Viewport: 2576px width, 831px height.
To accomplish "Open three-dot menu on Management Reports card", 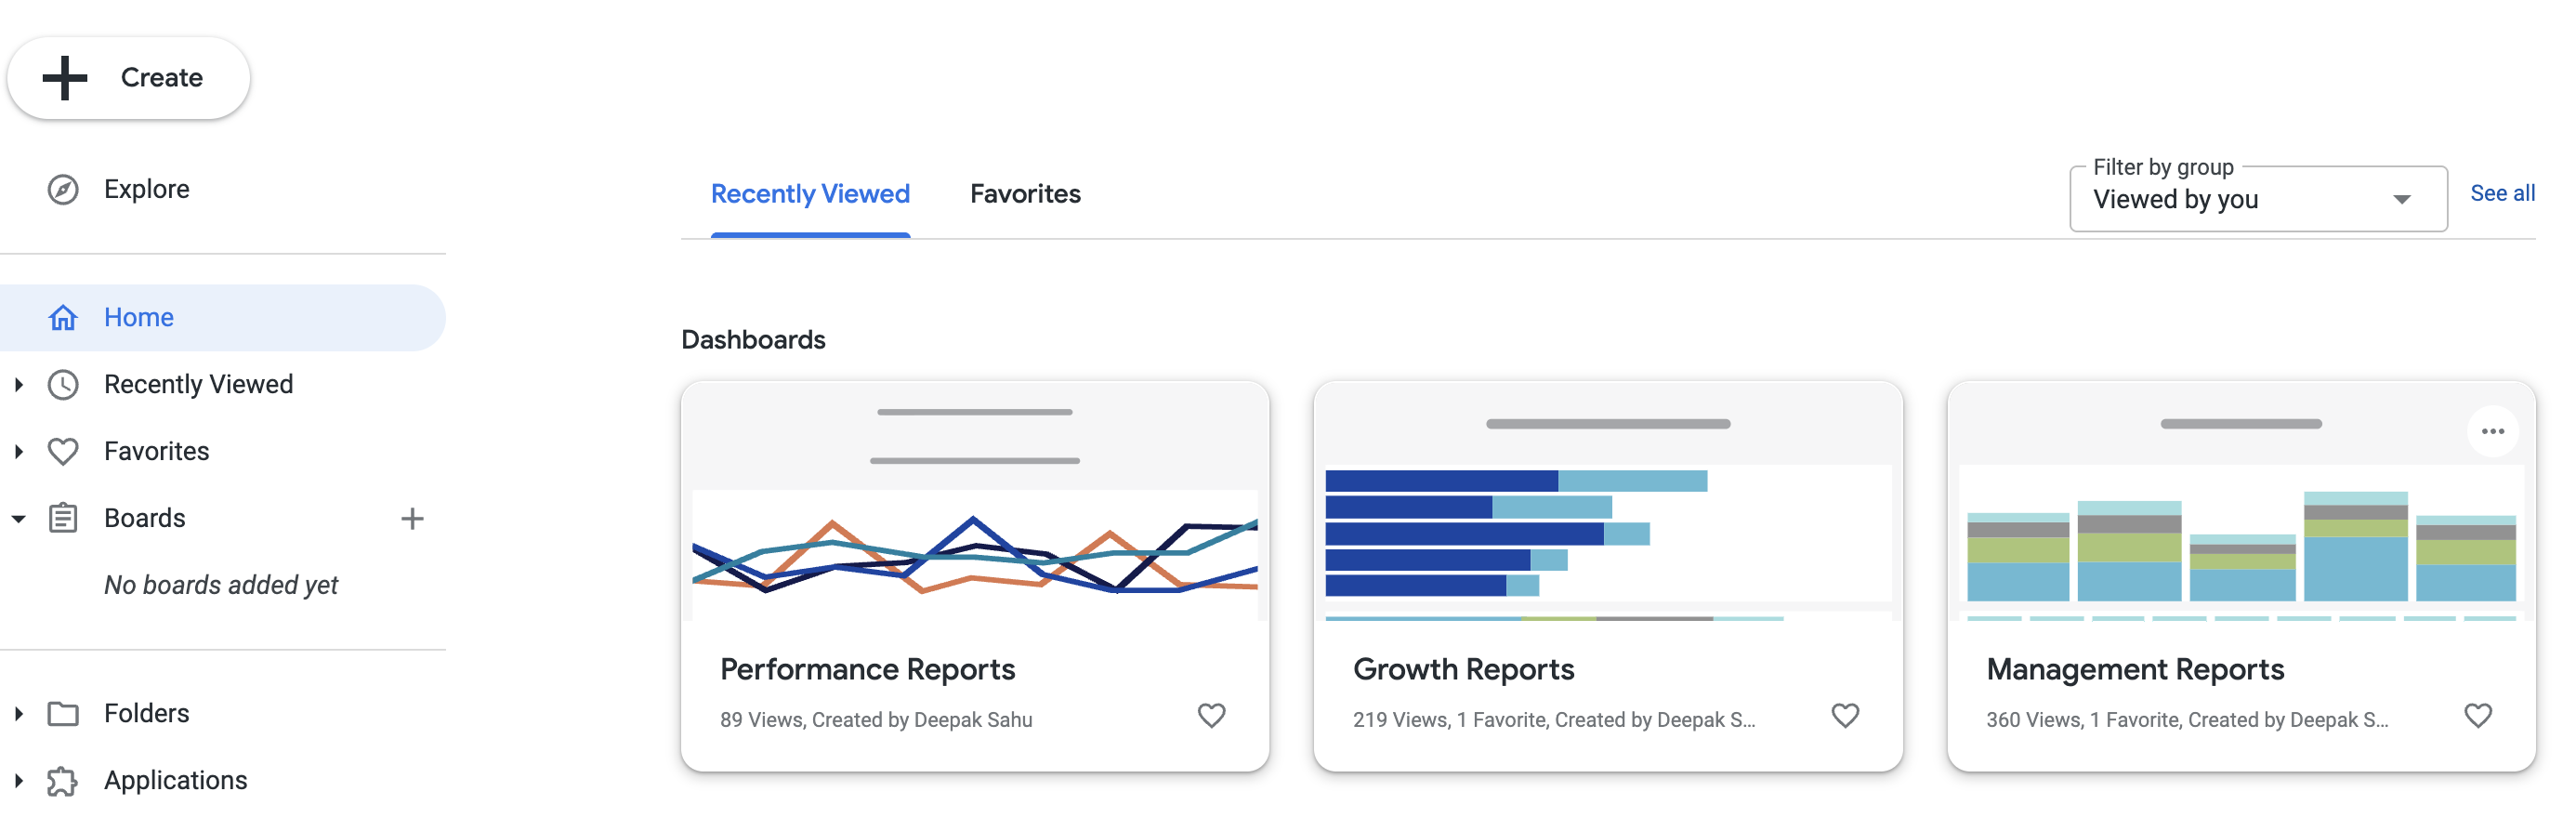I will click(x=2492, y=431).
